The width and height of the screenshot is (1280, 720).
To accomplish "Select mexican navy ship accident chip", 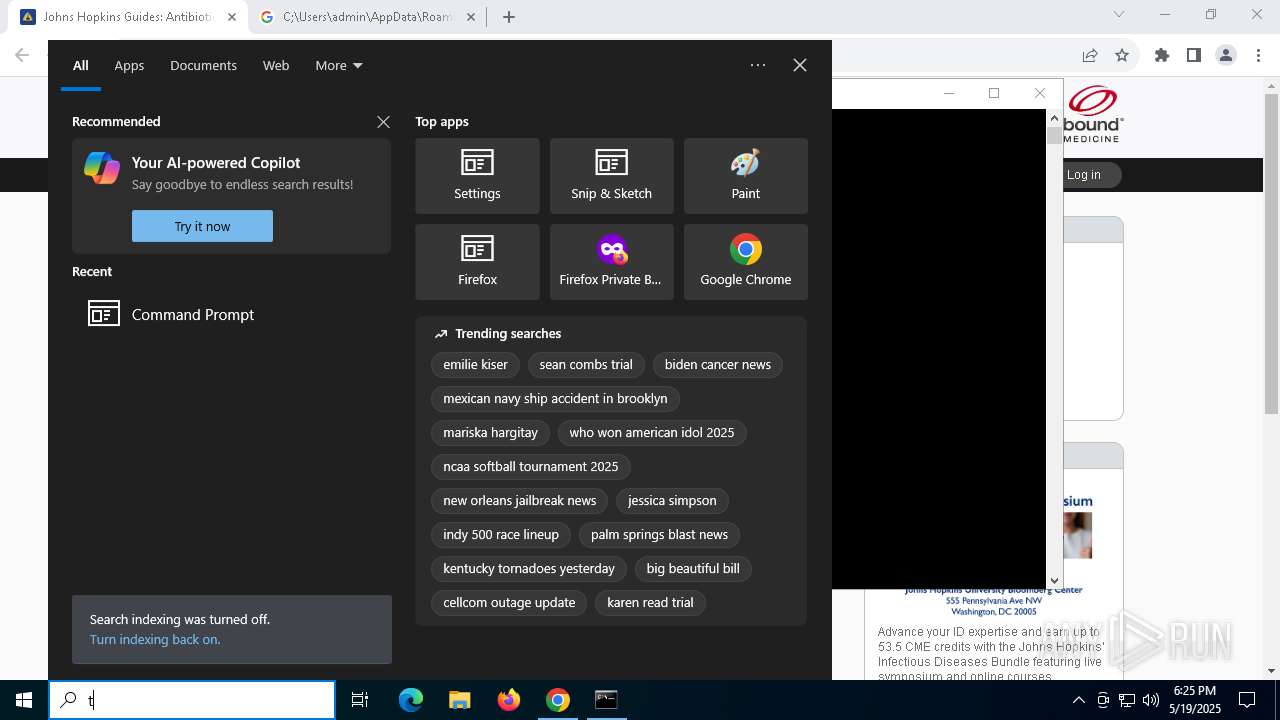I will (x=555, y=399).
